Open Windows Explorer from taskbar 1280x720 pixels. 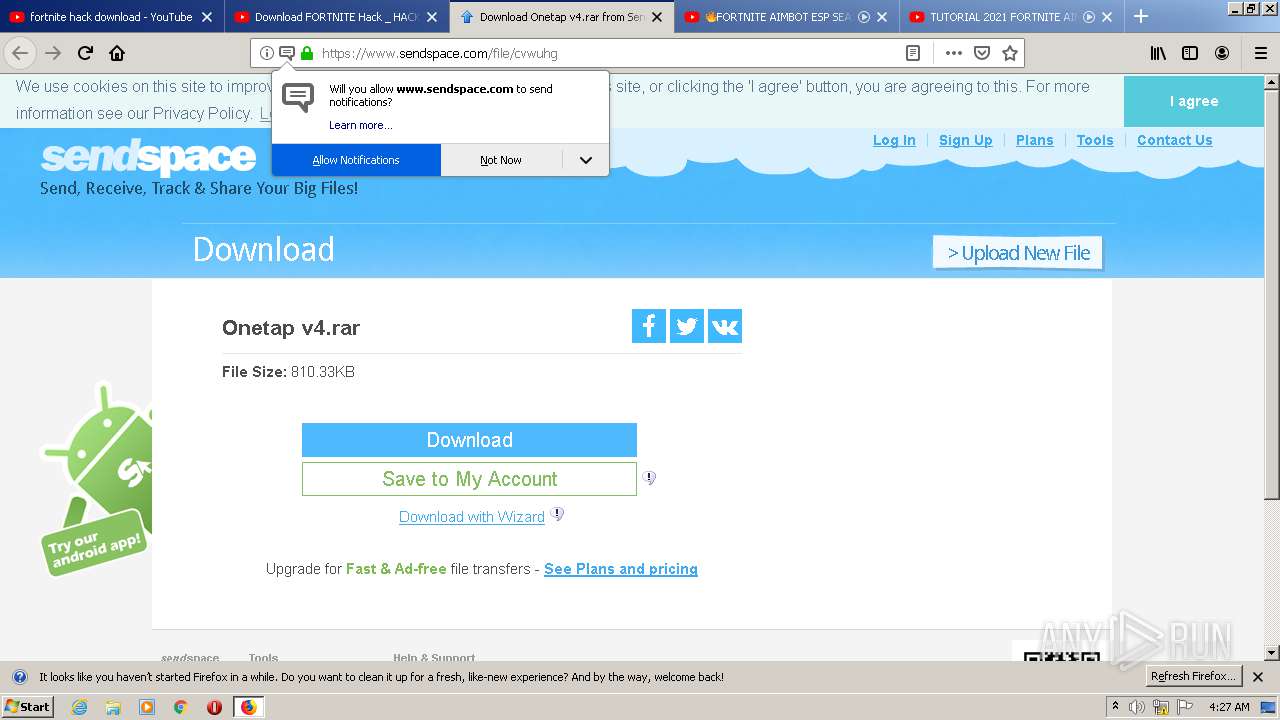[113, 707]
